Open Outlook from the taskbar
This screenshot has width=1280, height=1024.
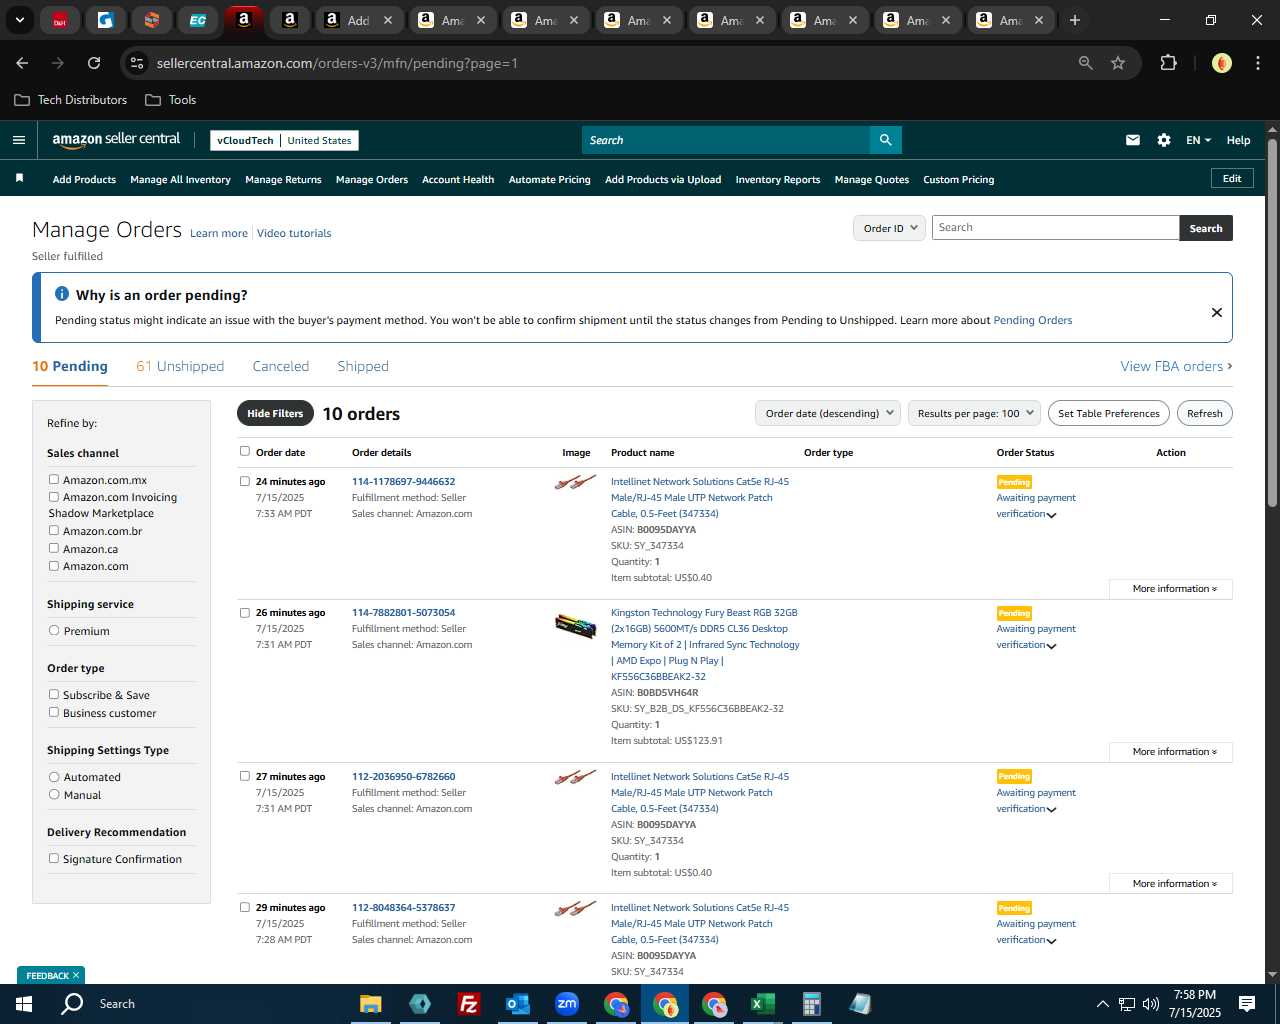pos(517,1004)
